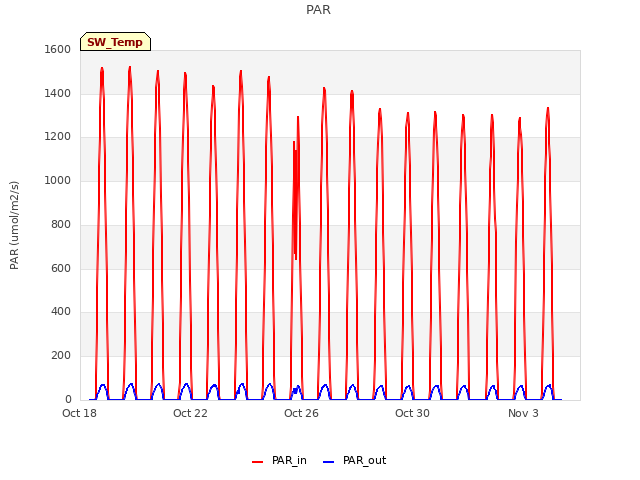
Task: Click the 1200 y-axis tick label
Action: pyautogui.click(x=58, y=137)
